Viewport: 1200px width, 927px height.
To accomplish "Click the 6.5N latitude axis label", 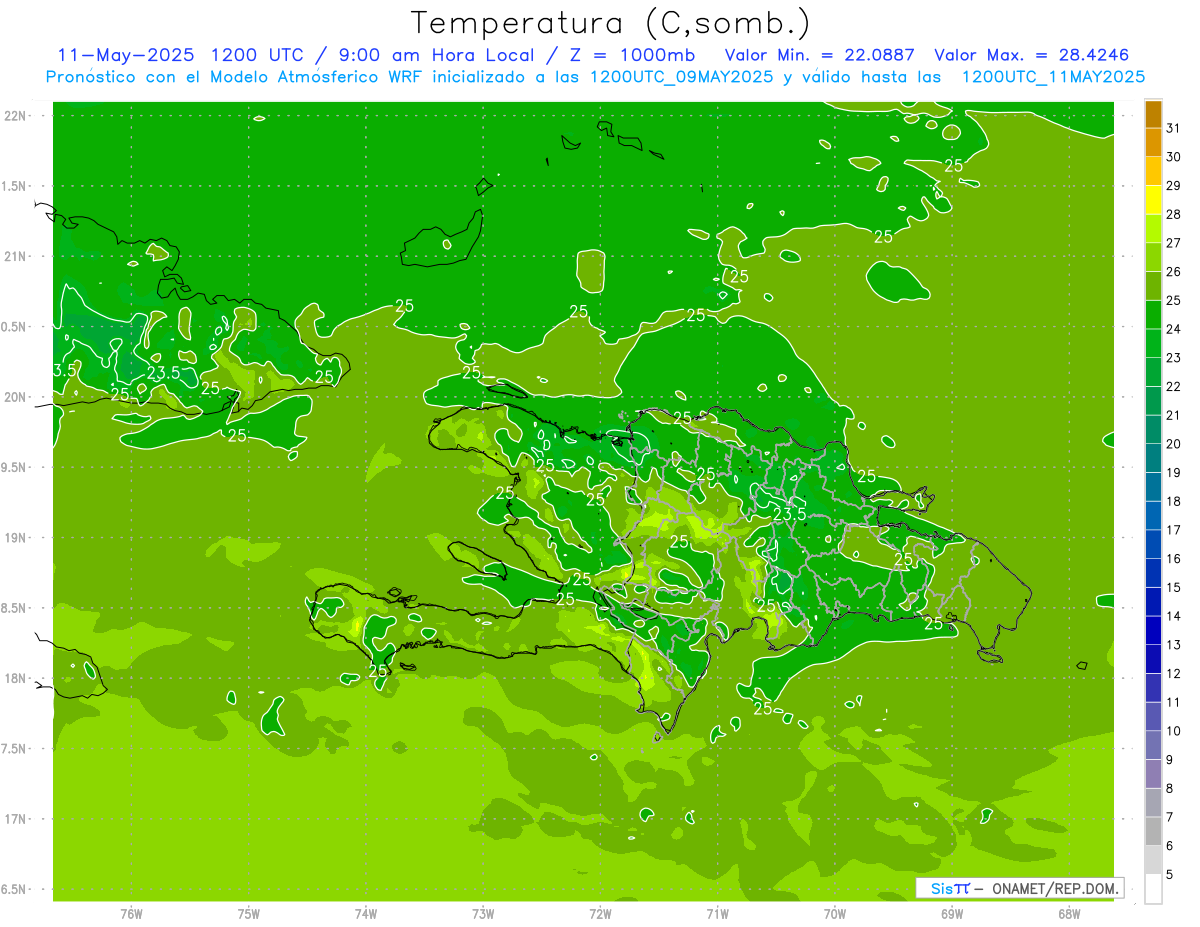I will click(15, 889).
